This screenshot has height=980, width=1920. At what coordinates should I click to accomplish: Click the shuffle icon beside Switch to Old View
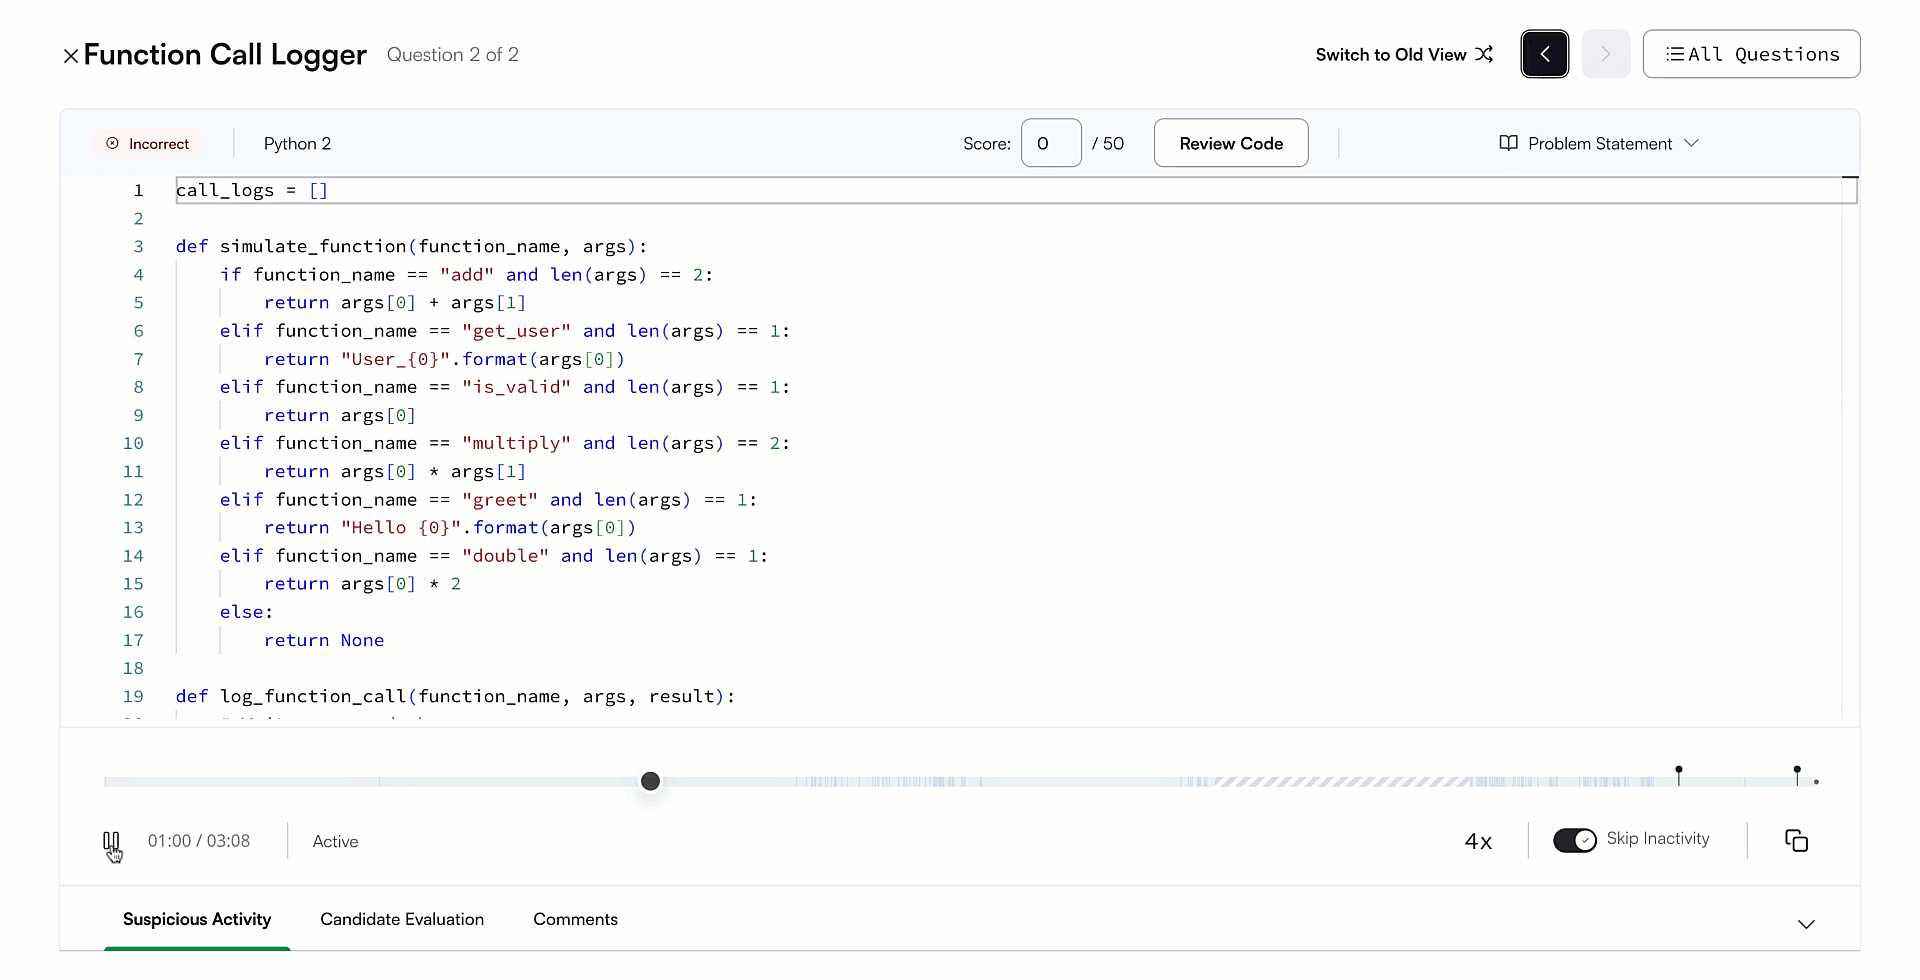click(1484, 54)
